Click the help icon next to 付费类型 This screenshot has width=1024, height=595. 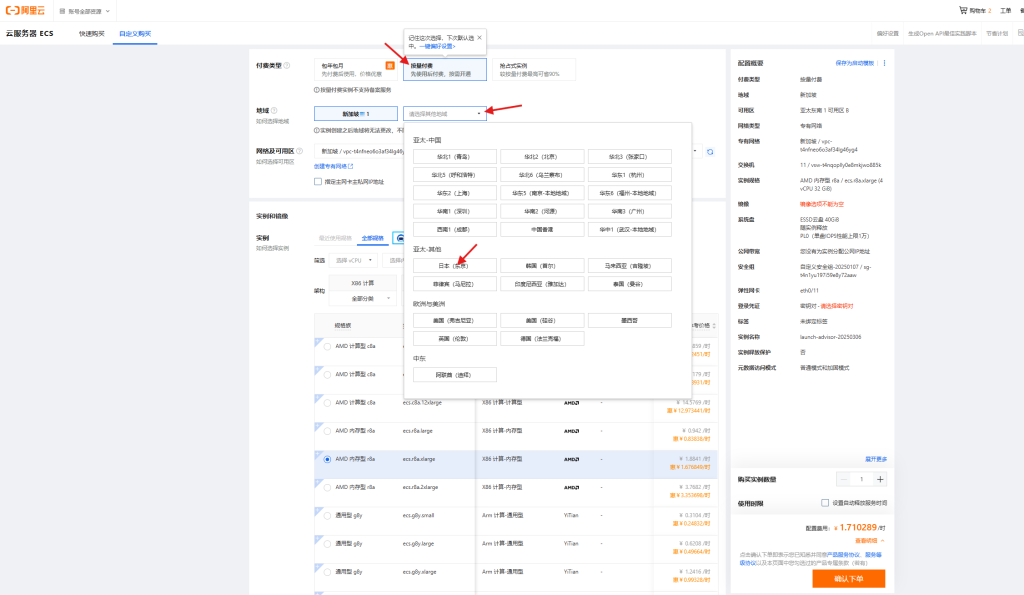tap(287, 66)
